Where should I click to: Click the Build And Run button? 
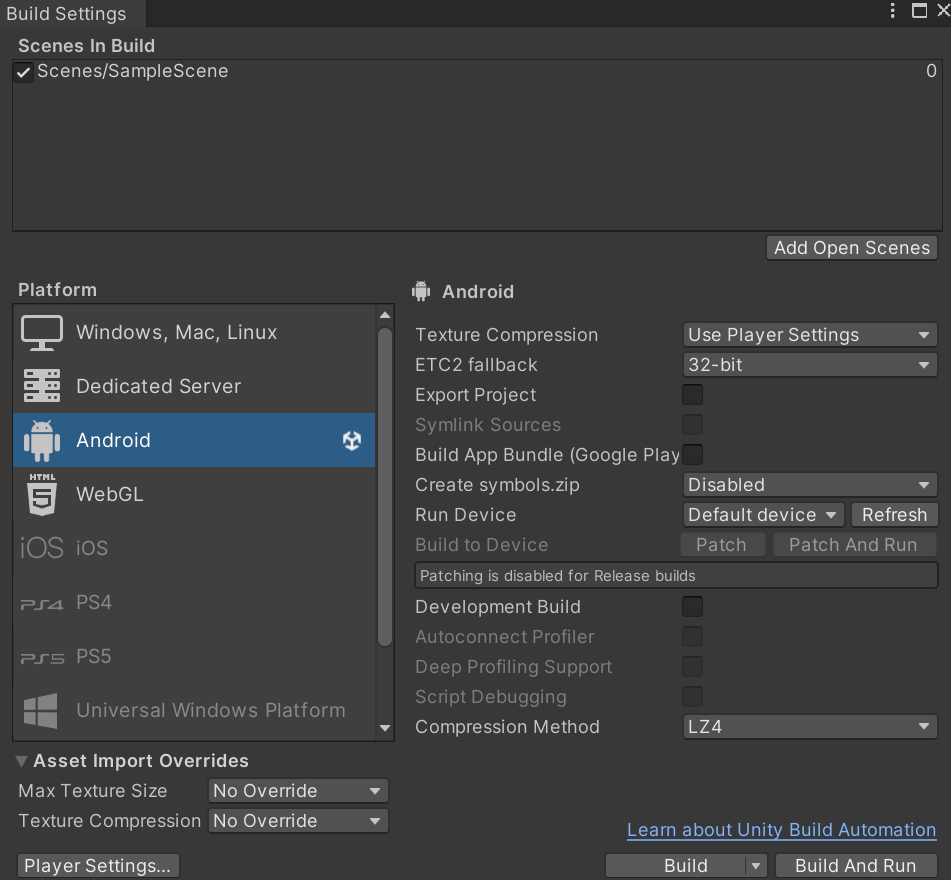click(856, 866)
